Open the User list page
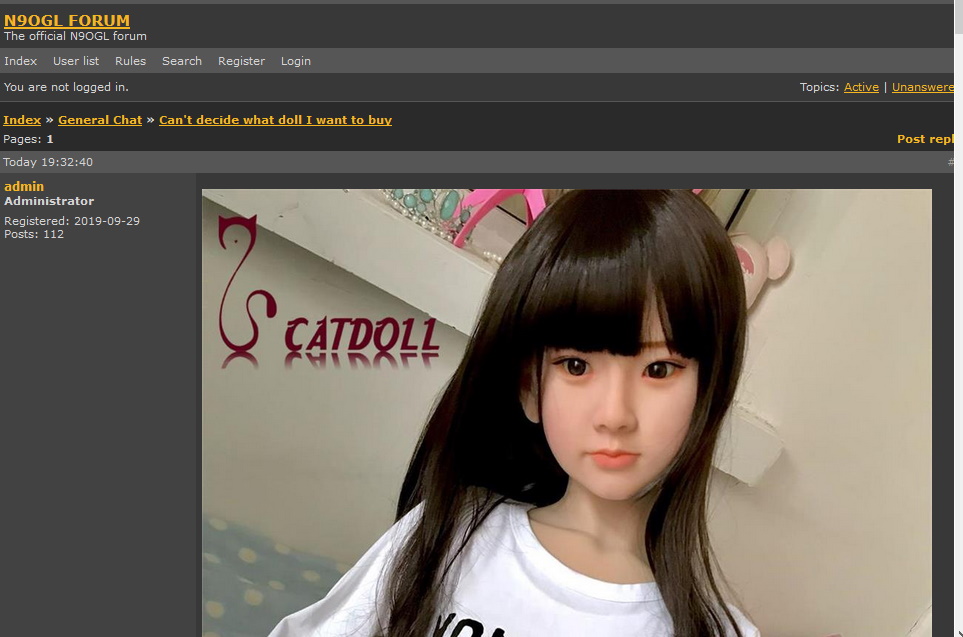This screenshot has width=963, height=637. (x=76, y=61)
